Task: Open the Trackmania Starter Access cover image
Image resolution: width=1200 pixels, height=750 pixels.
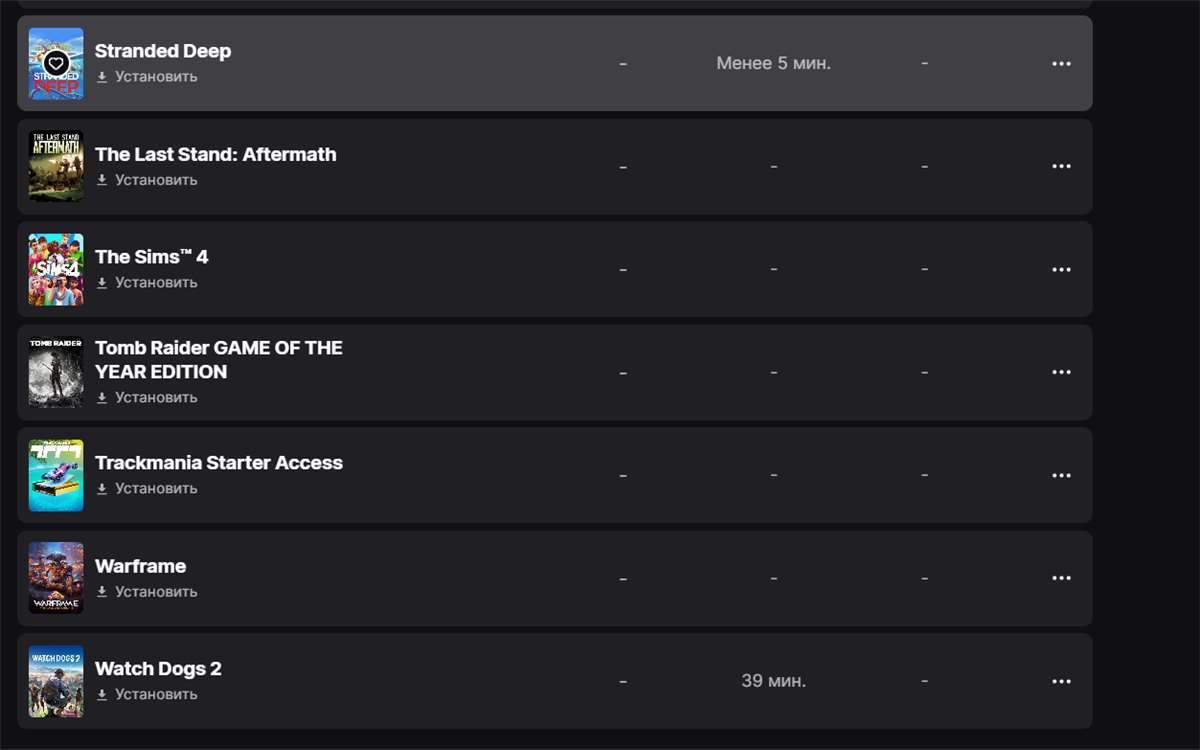Action: click(x=56, y=476)
